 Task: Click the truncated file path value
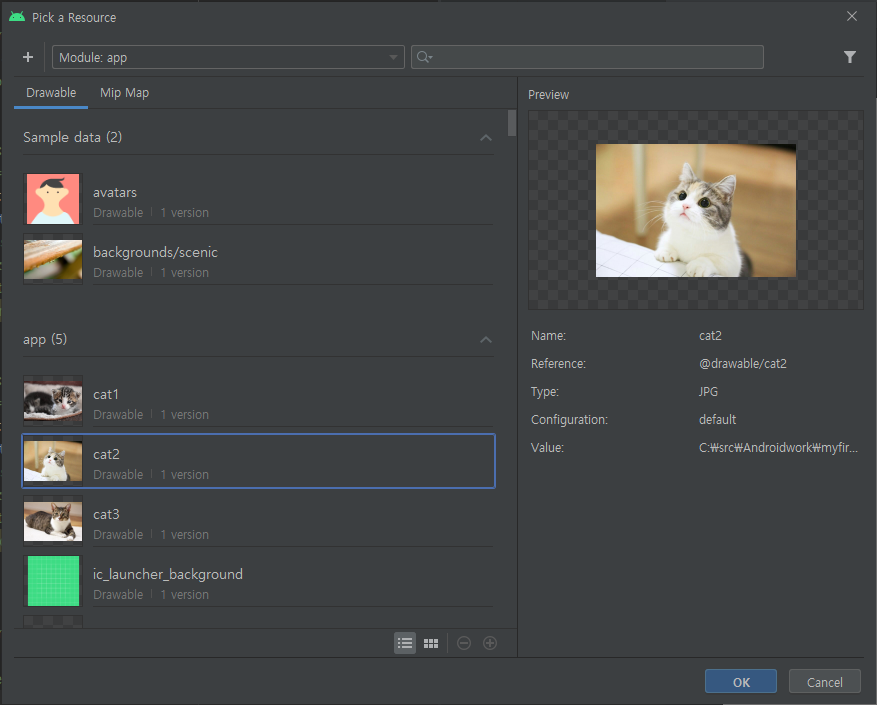(778, 448)
